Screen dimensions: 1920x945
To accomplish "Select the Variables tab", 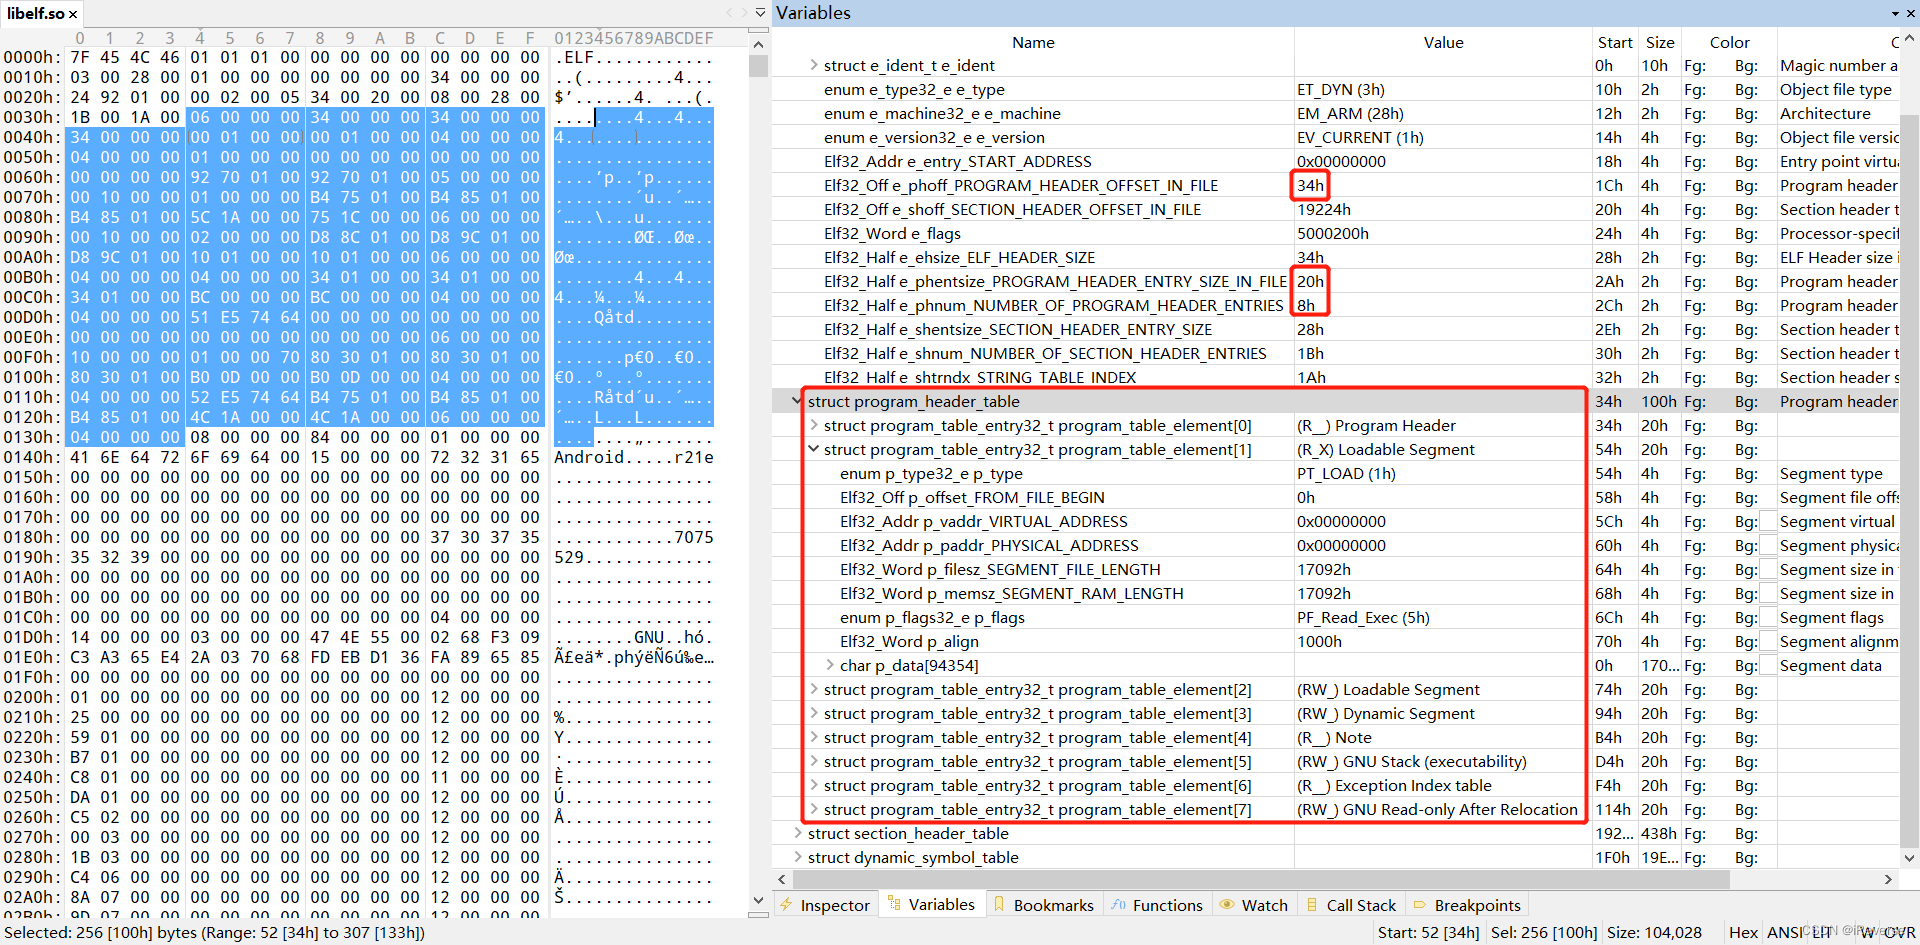I will pyautogui.click(x=931, y=905).
